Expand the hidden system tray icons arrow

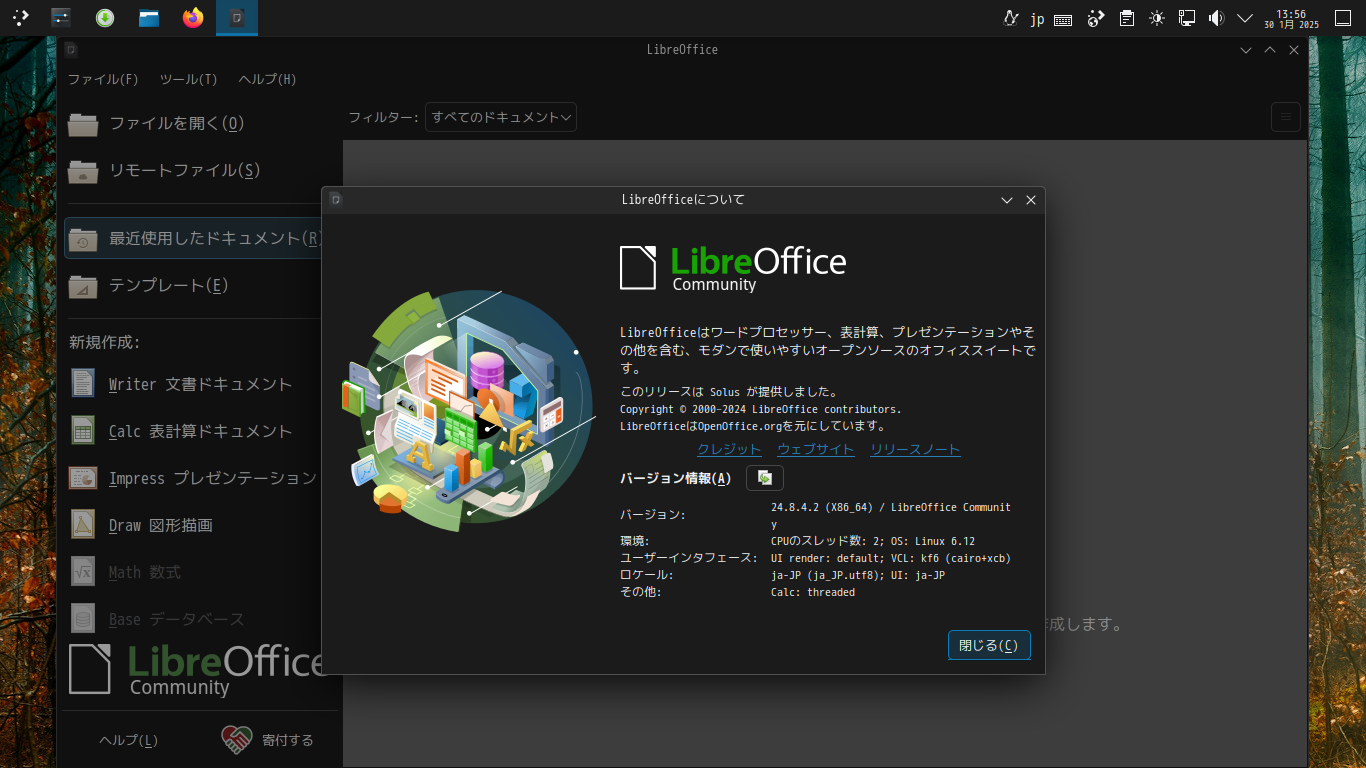(x=1245, y=17)
